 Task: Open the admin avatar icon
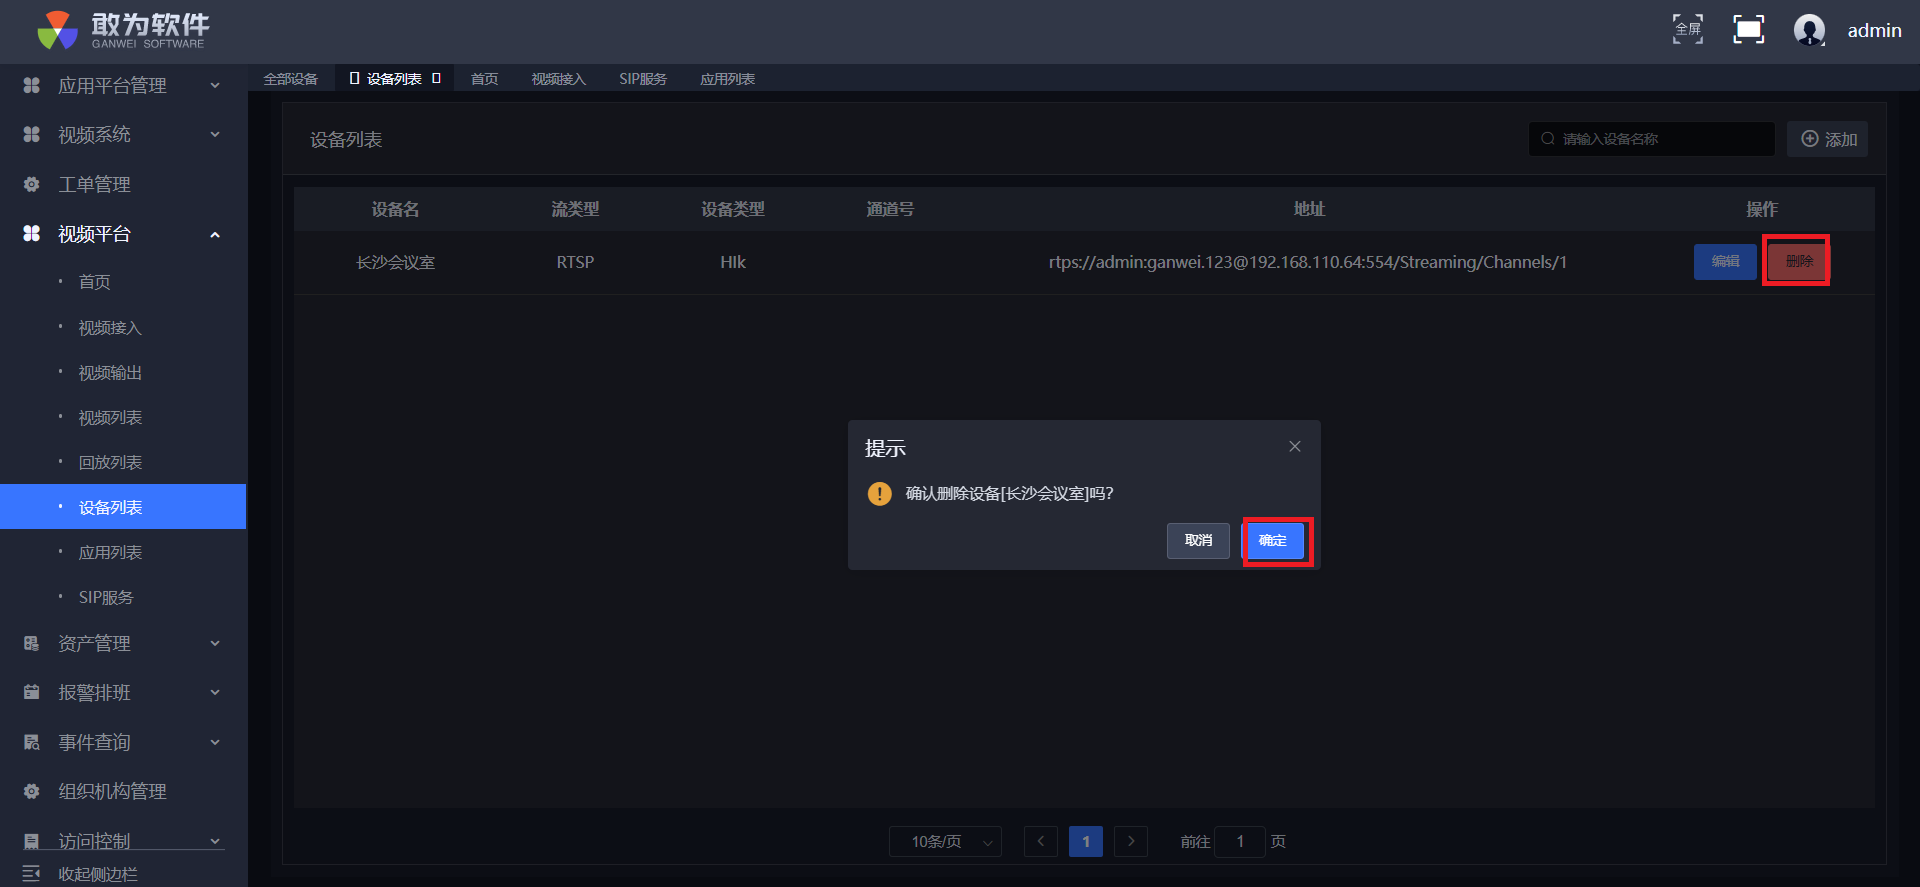tap(1809, 30)
